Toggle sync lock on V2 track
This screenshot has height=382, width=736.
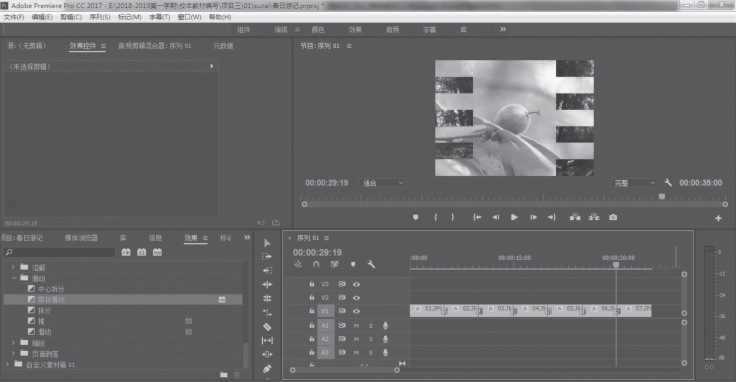(342, 298)
